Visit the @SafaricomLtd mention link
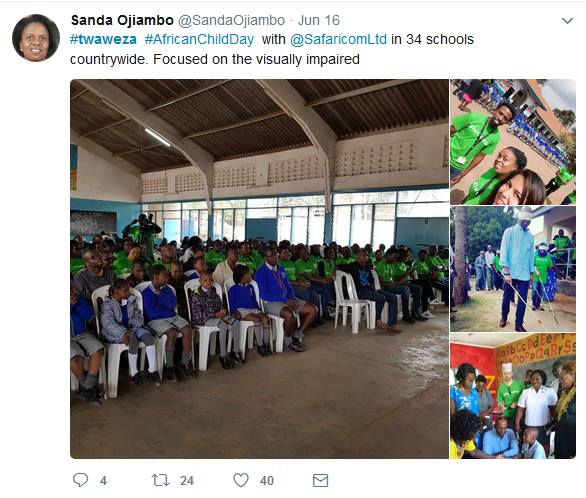Screen dimensions: 586x498 pos(338,39)
